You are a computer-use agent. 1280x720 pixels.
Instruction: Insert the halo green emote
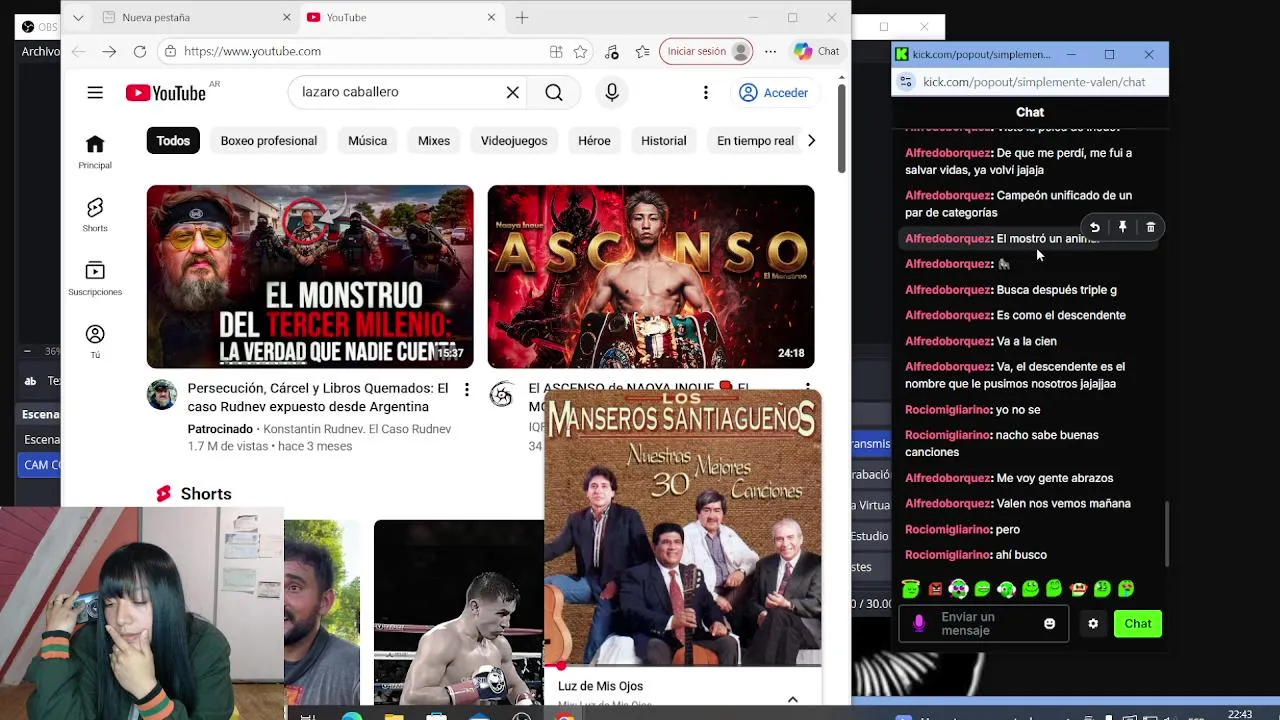[910, 589]
